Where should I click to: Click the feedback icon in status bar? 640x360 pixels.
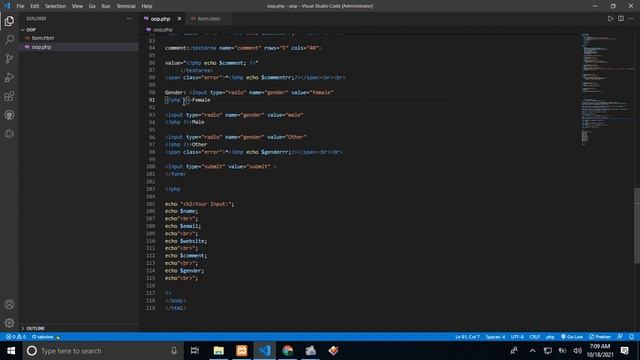coord(620,337)
